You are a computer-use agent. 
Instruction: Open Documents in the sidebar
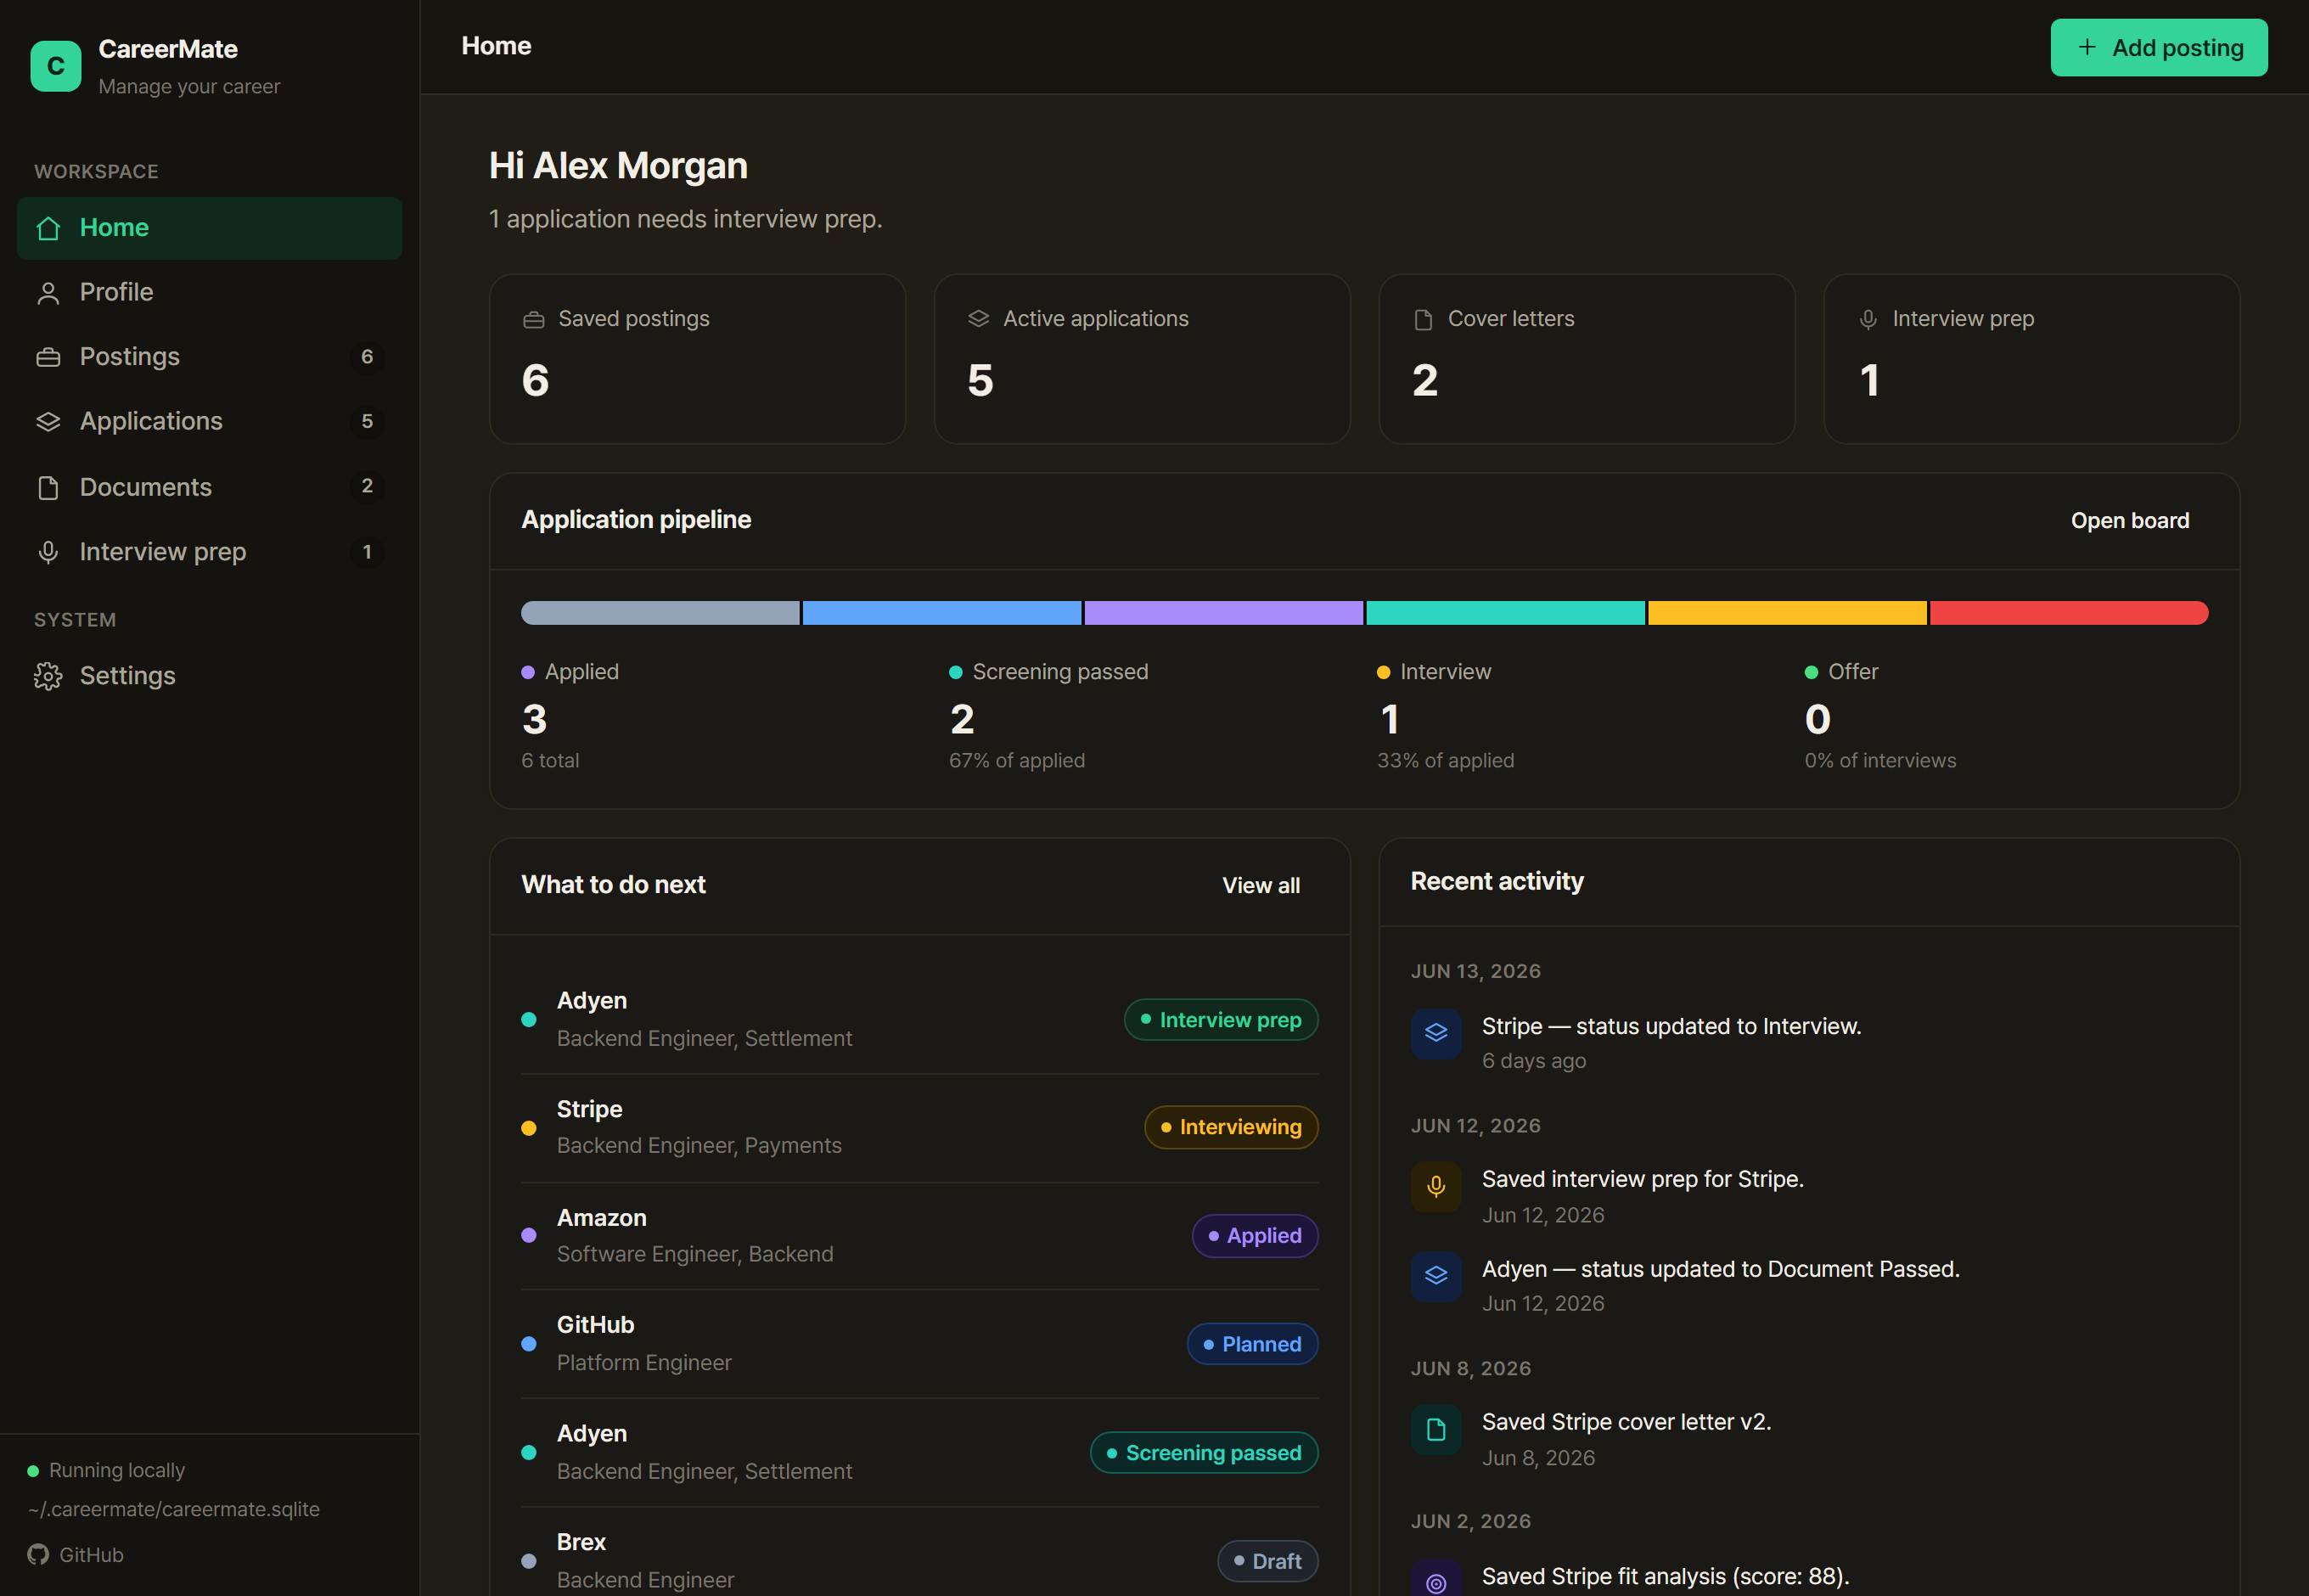(210, 487)
